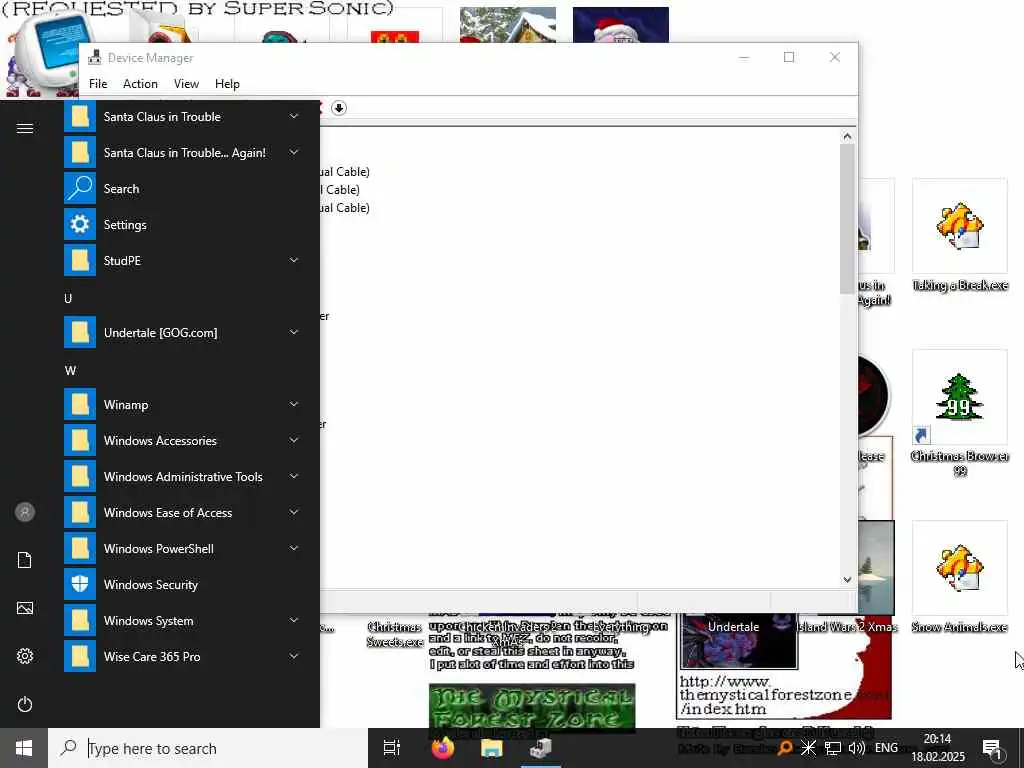Open the View menu in Device Manager
The height and width of the screenshot is (768, 1024).
coord(186,84)
